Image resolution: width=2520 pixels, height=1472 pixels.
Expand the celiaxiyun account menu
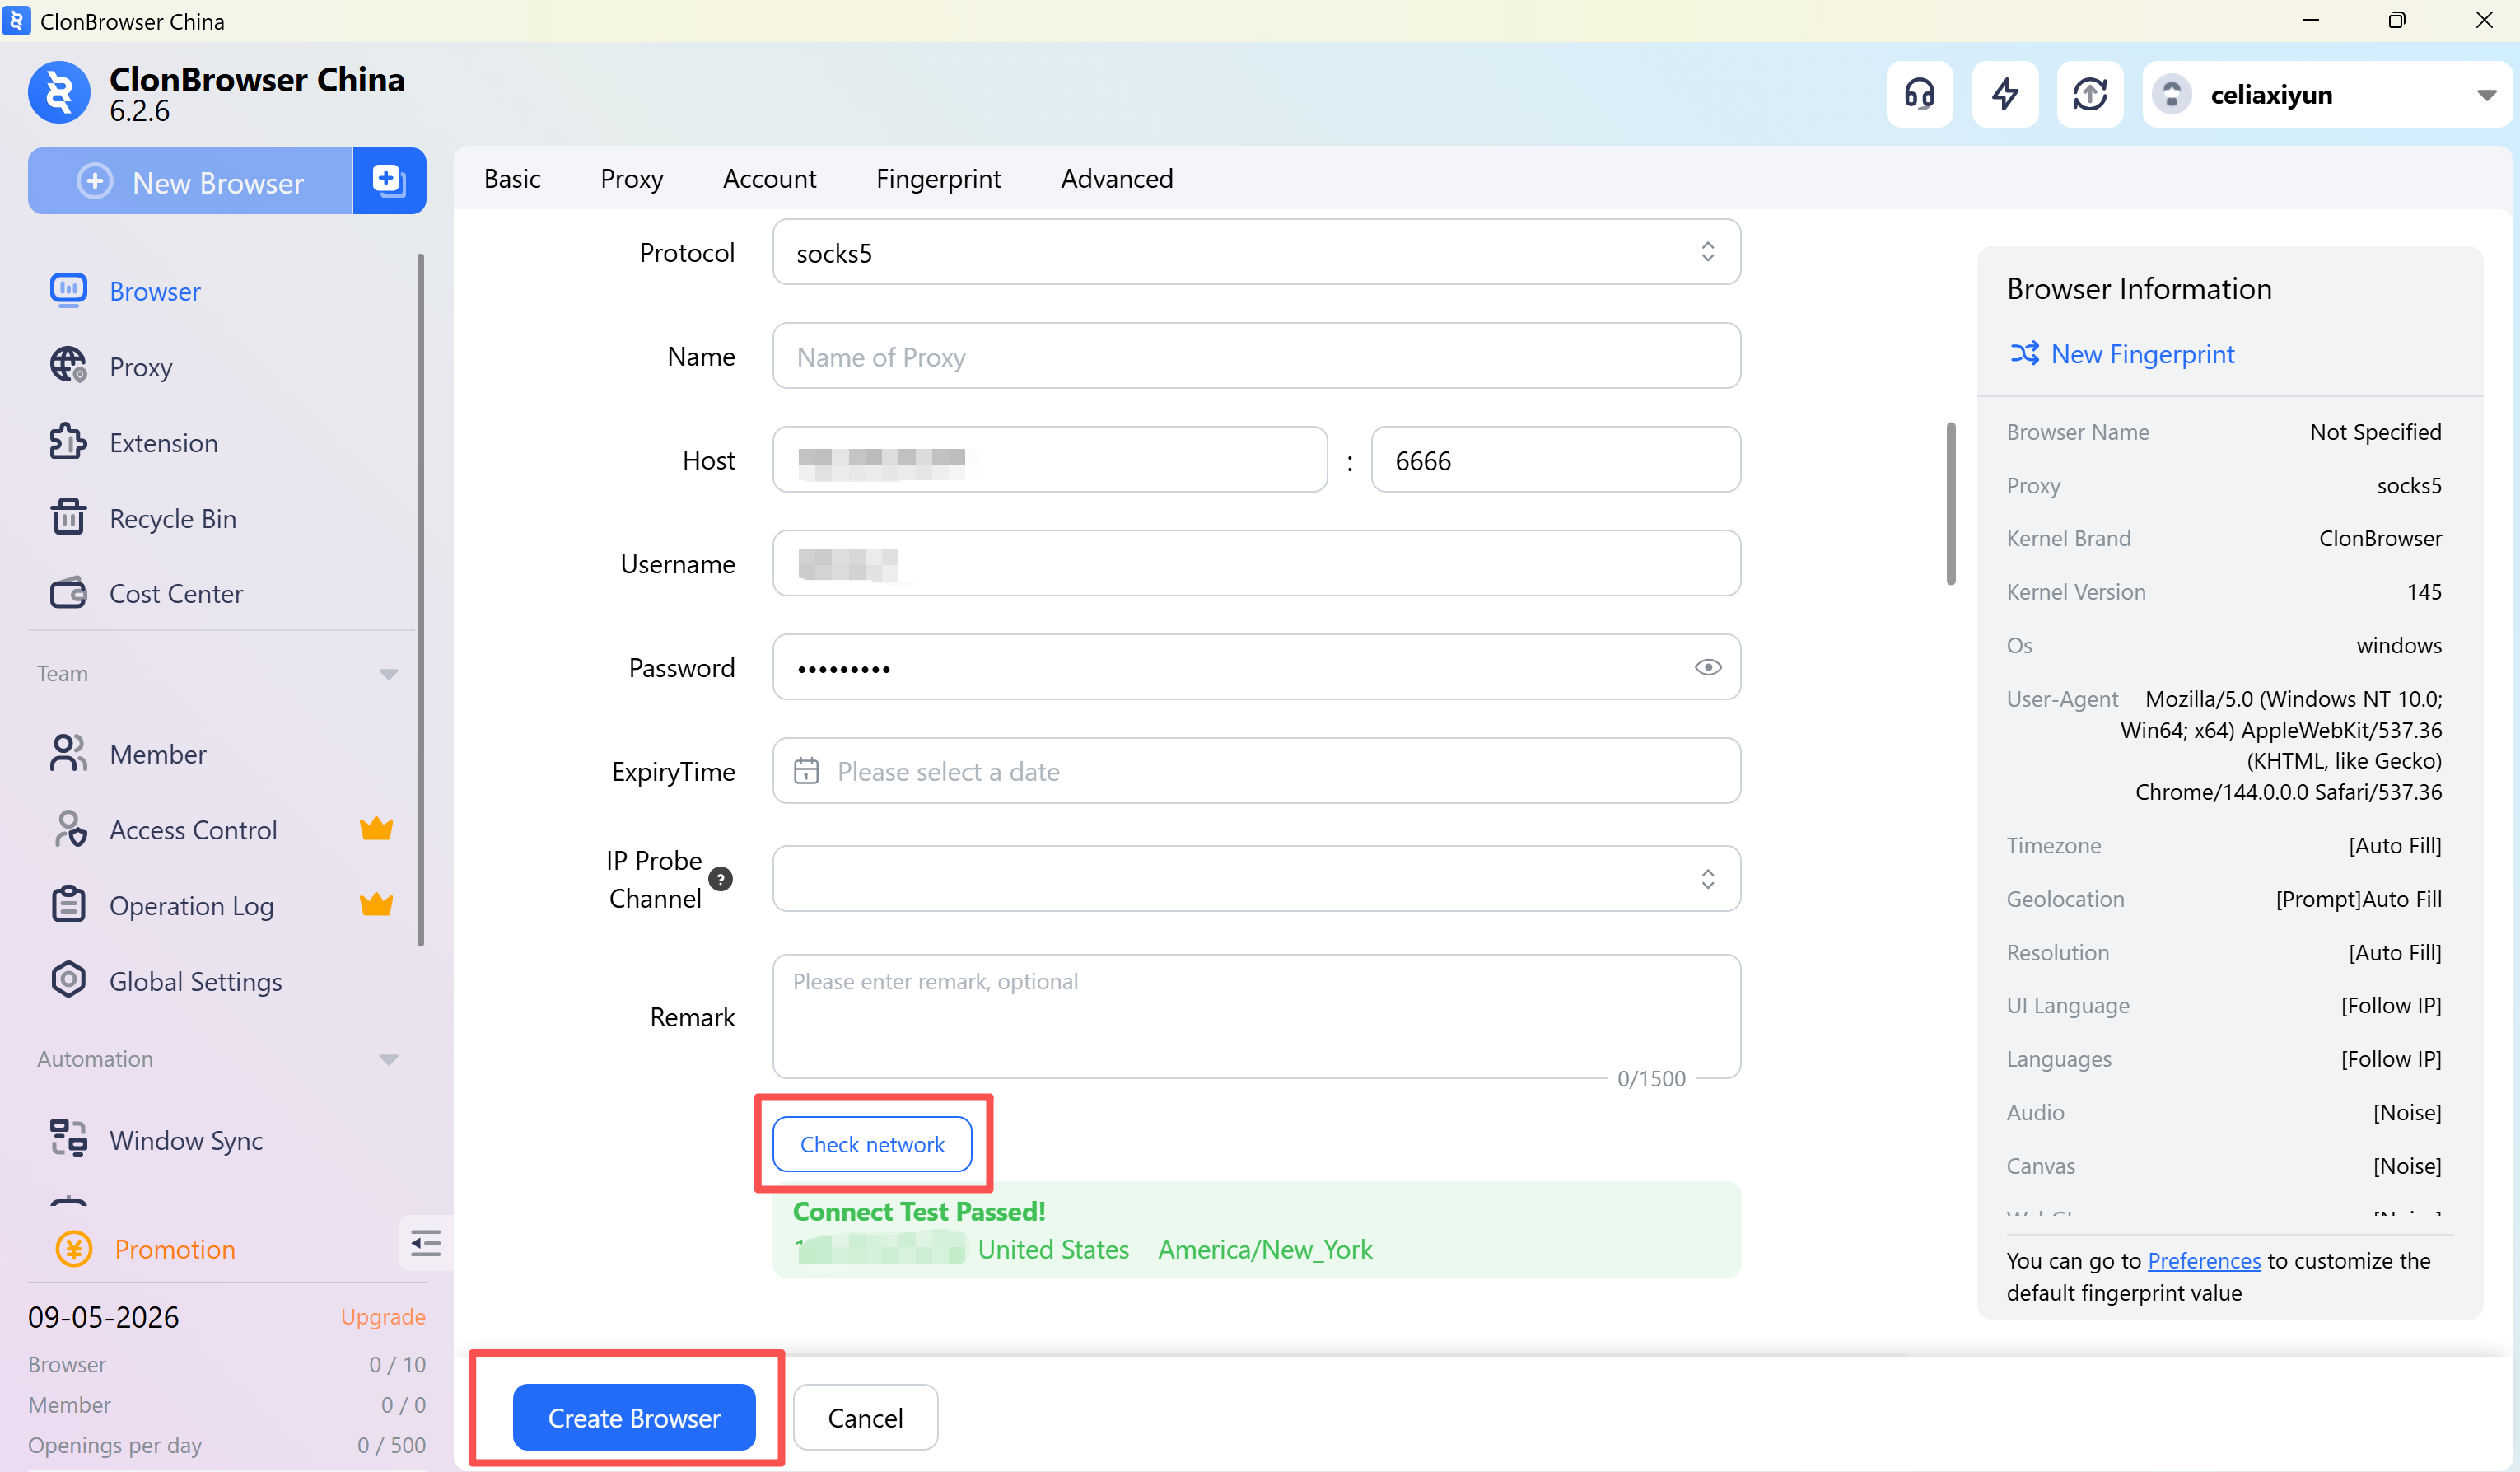pyautogui.click(x=2486, y=95)
